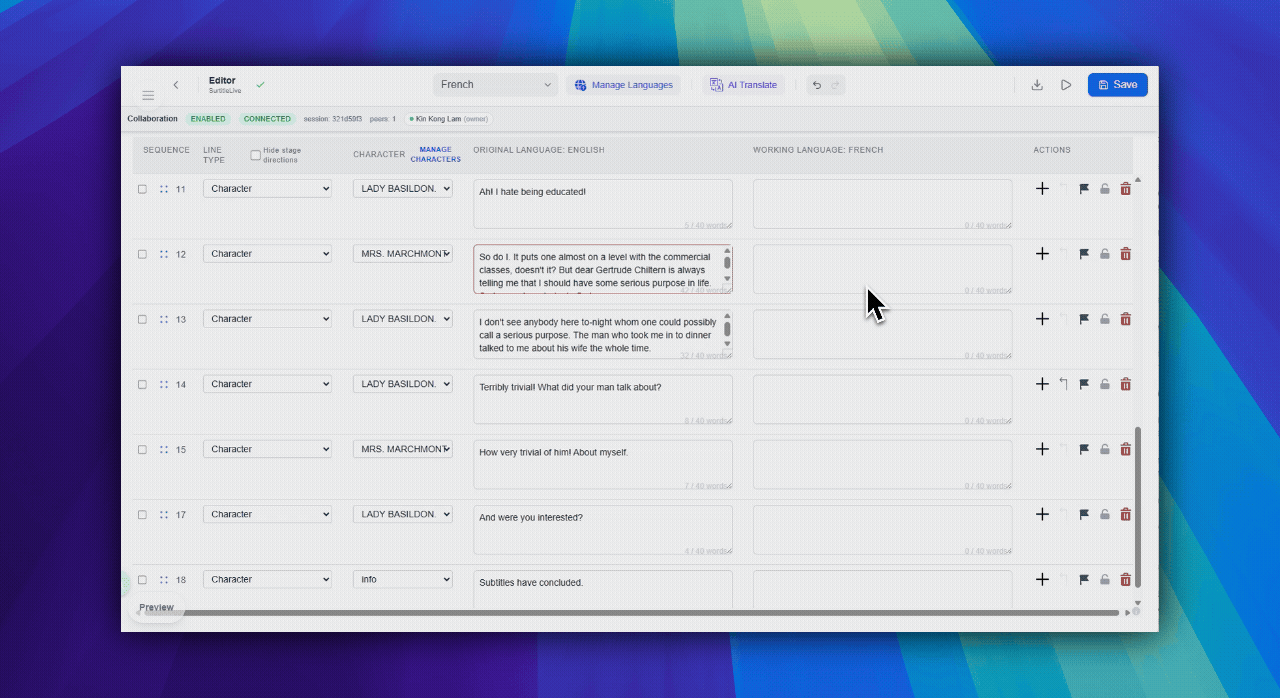Check the box for sequence 15
This screenshot has height=698, width=1280.
(x=142, y=449)
